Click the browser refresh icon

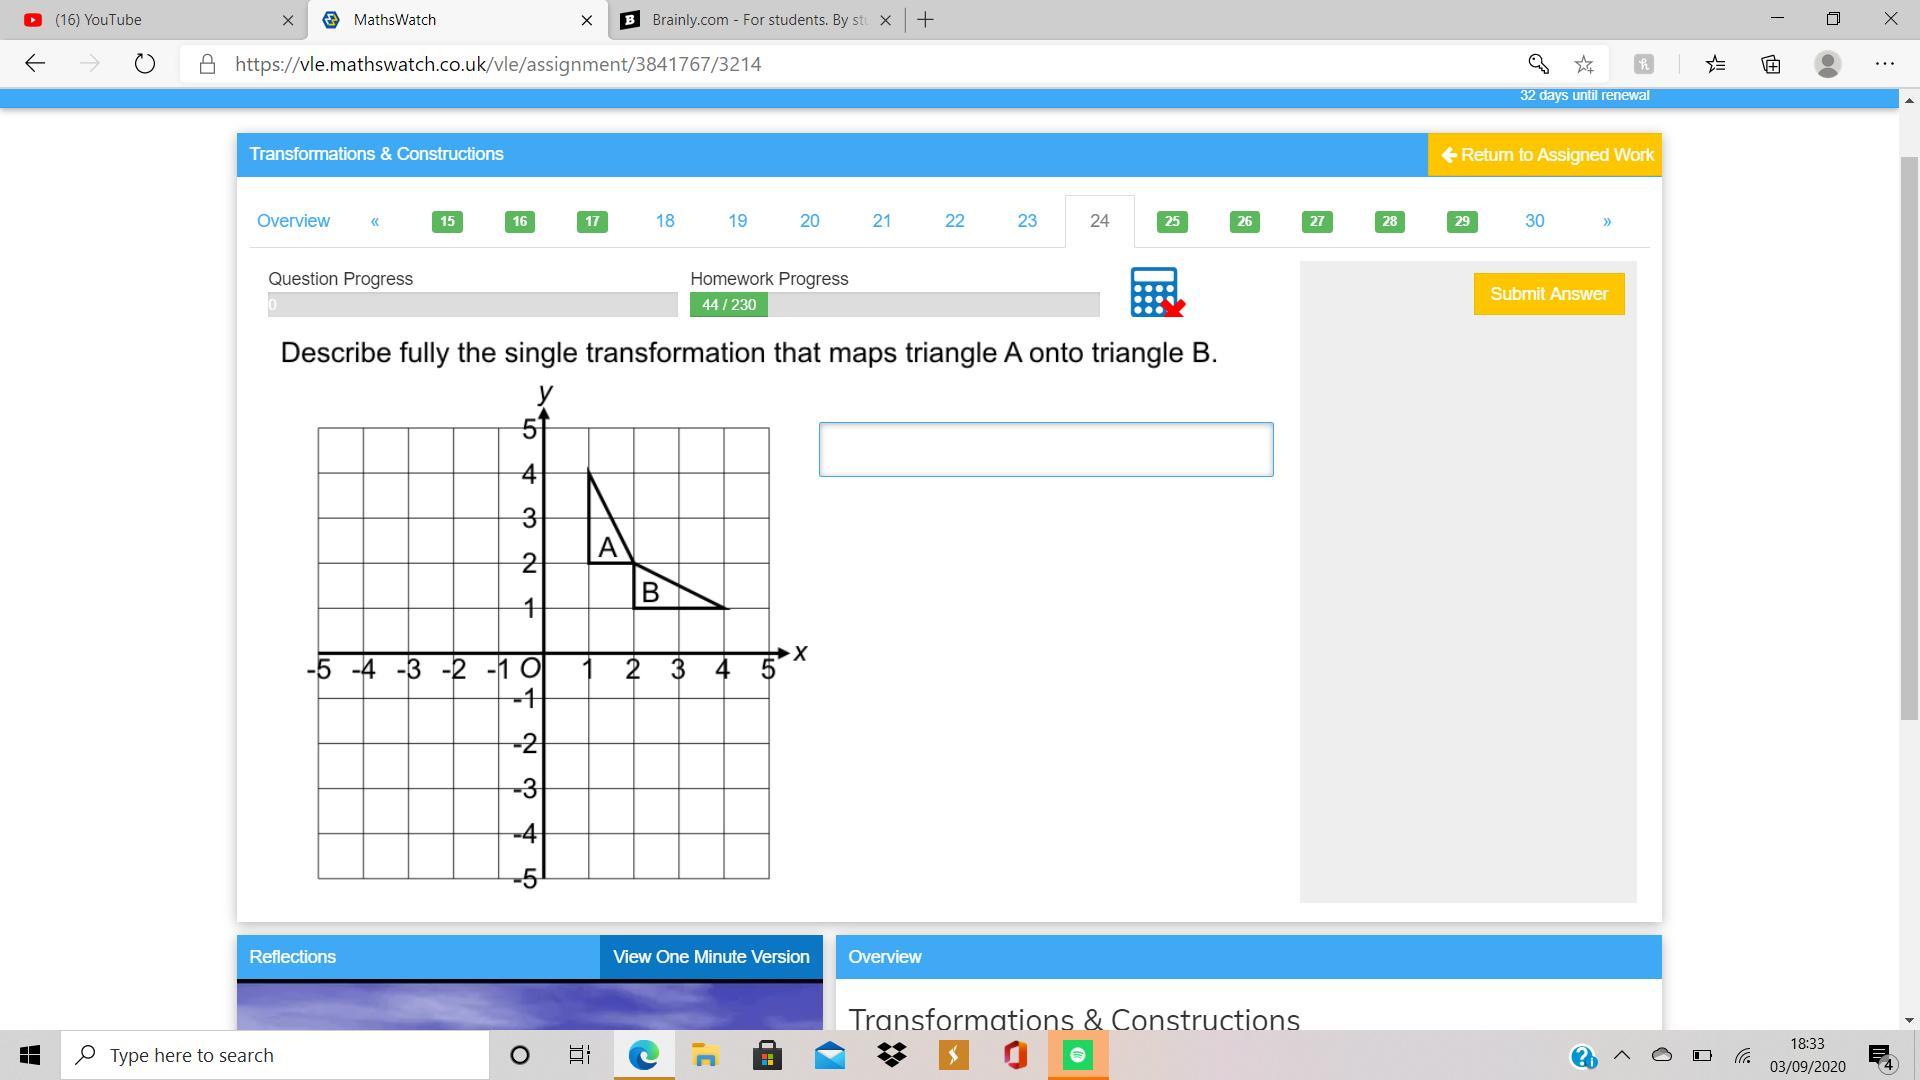(x=145, y=64)
